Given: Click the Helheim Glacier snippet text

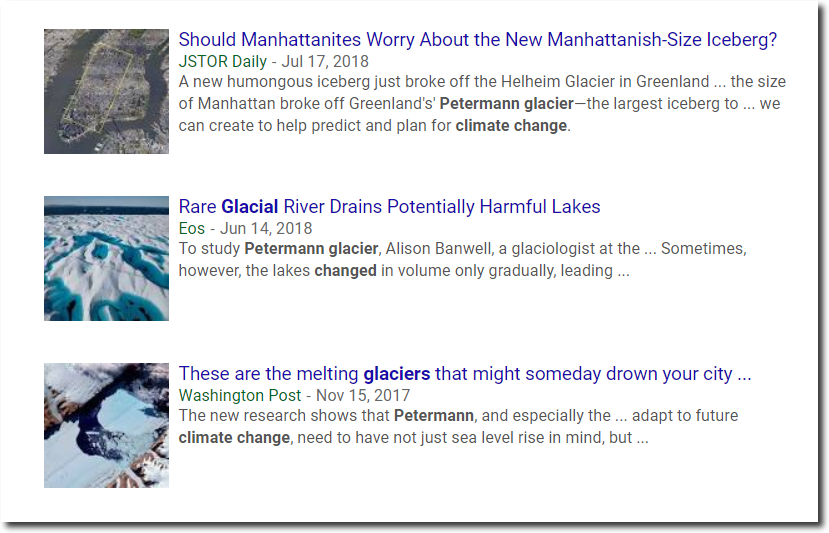Looking at the screenshot, I should (x=482, y=81).
